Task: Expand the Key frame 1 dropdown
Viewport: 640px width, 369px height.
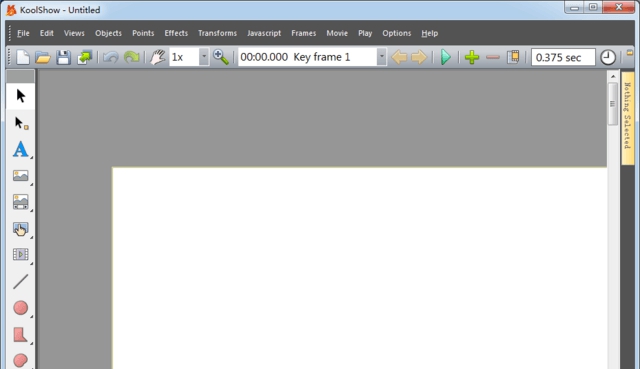Action: pyautogui.click(x=381, y=57)
